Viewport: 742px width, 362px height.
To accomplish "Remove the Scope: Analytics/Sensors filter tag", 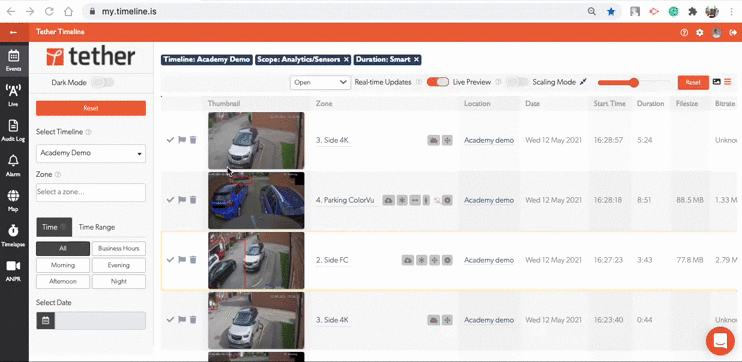I will coord(346,60).
